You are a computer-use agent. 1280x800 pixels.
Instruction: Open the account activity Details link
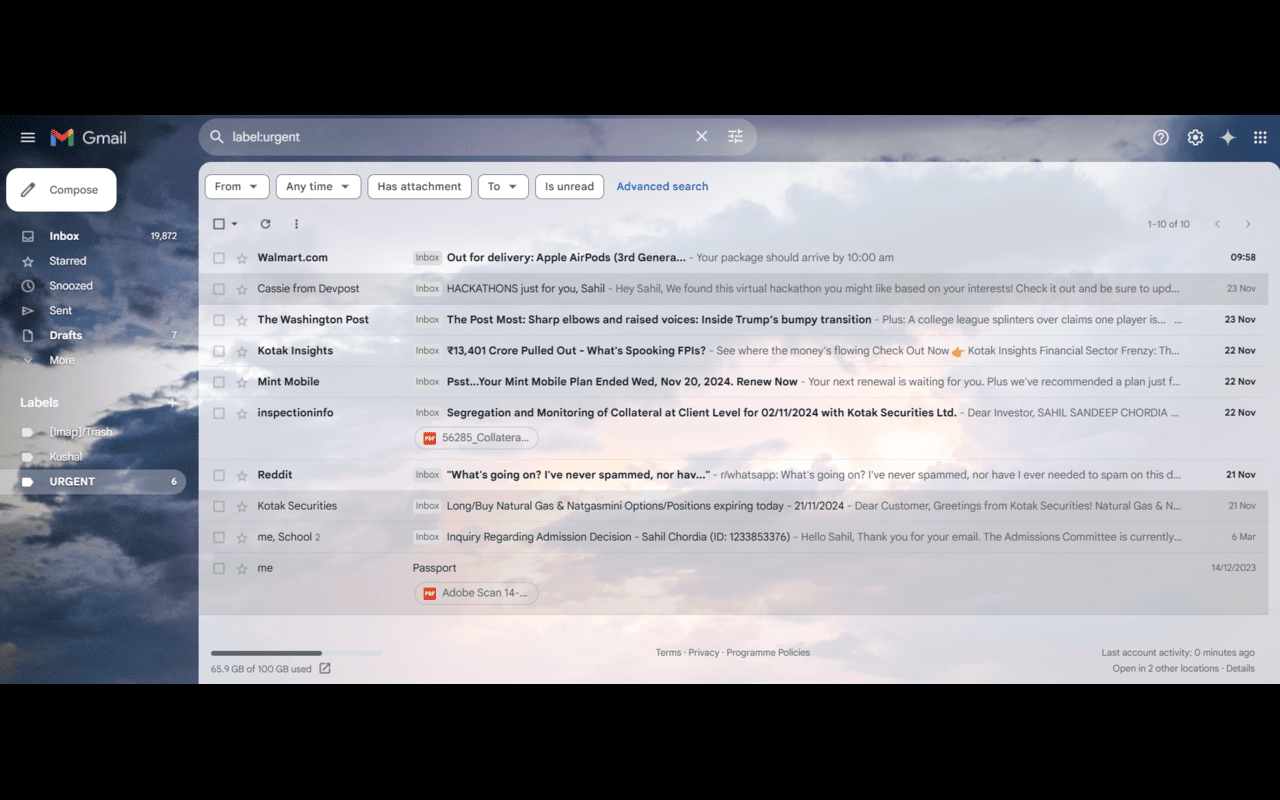coord(1240,669)
